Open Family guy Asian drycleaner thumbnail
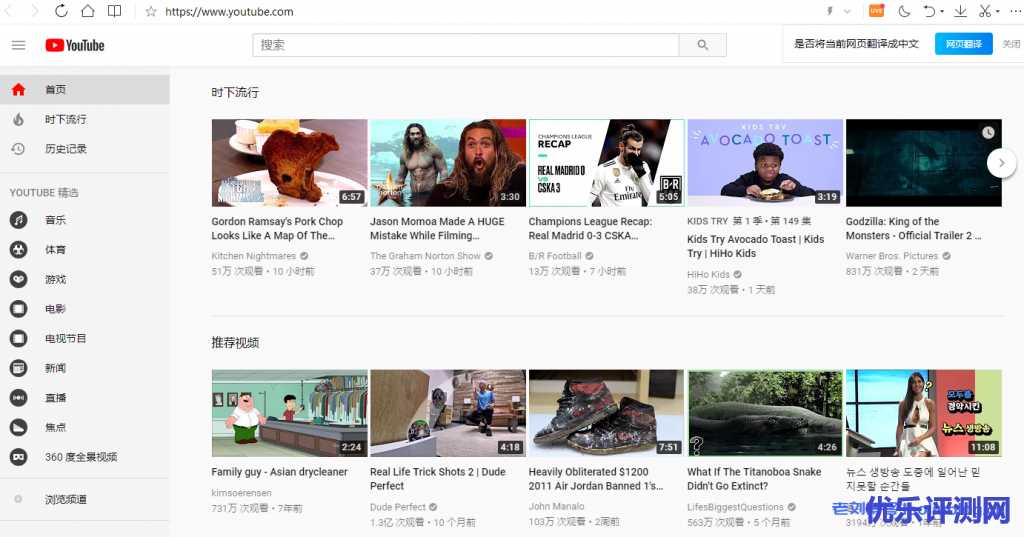This screenshot has width=1024, height=537. [x=289, y=413]
